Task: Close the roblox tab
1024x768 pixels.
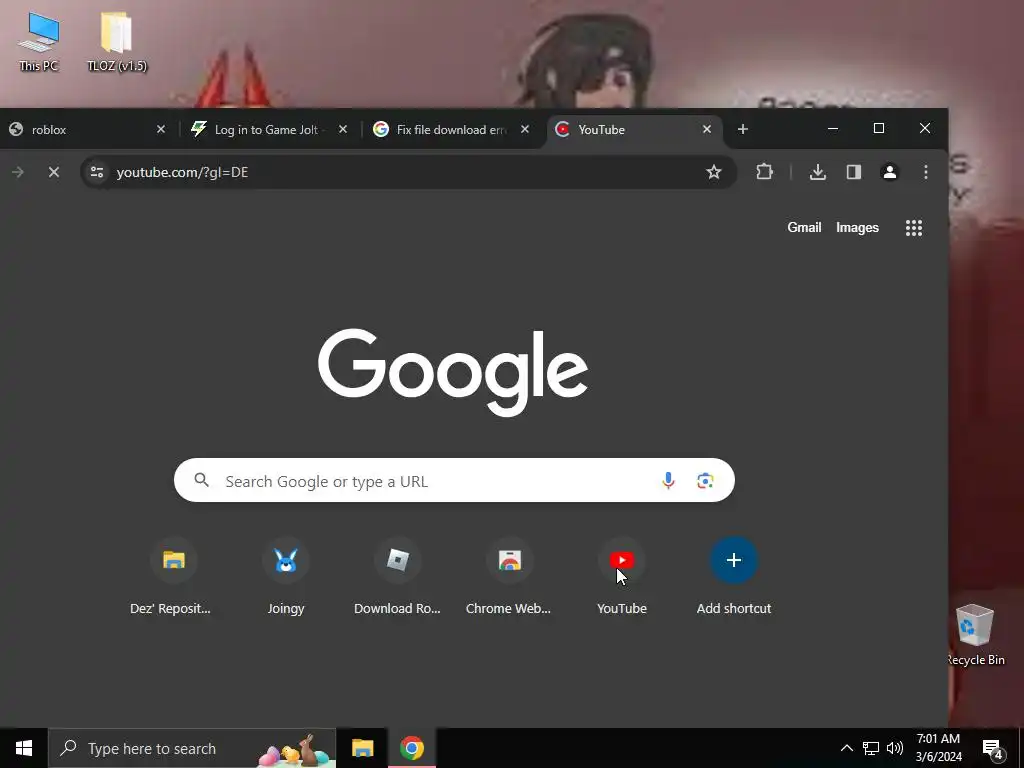Action: click(161, 129)
